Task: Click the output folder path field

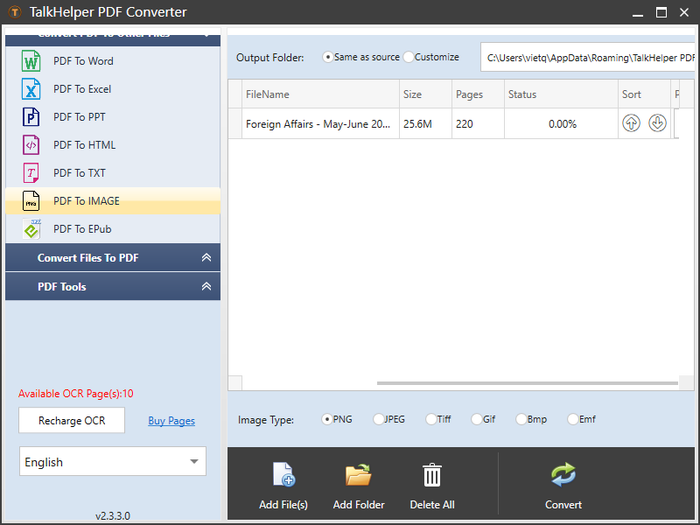Action: pyautogui.click(x=588, y=57)
